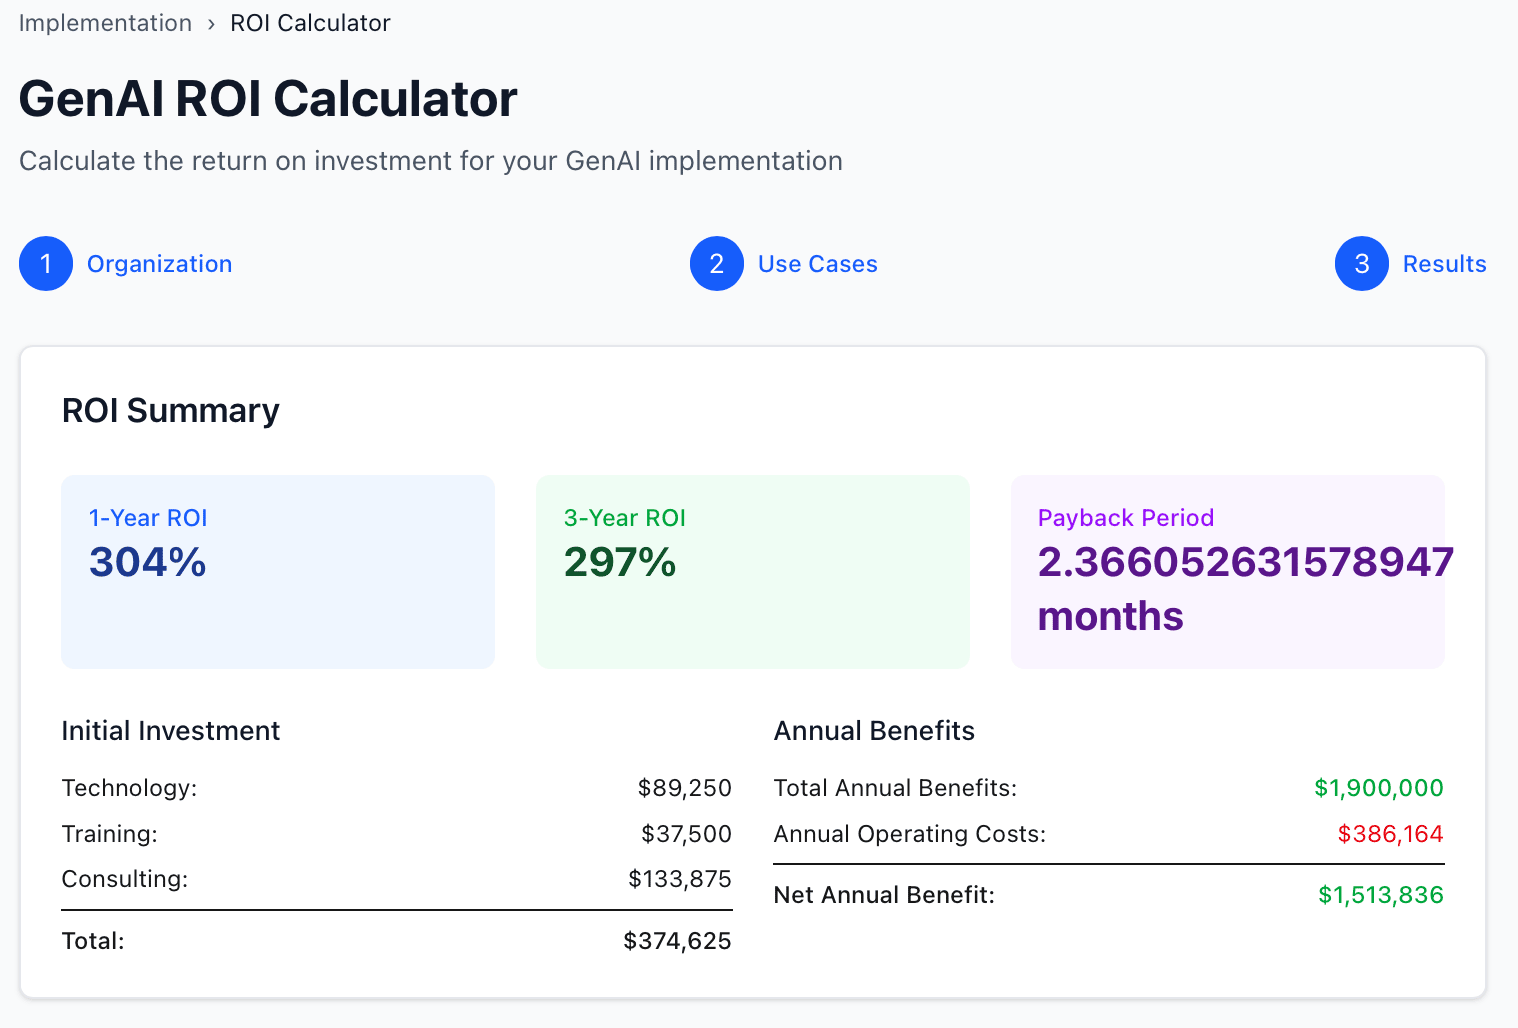
Task: Click the Implementation breadcrumb link
Action: 105,23
